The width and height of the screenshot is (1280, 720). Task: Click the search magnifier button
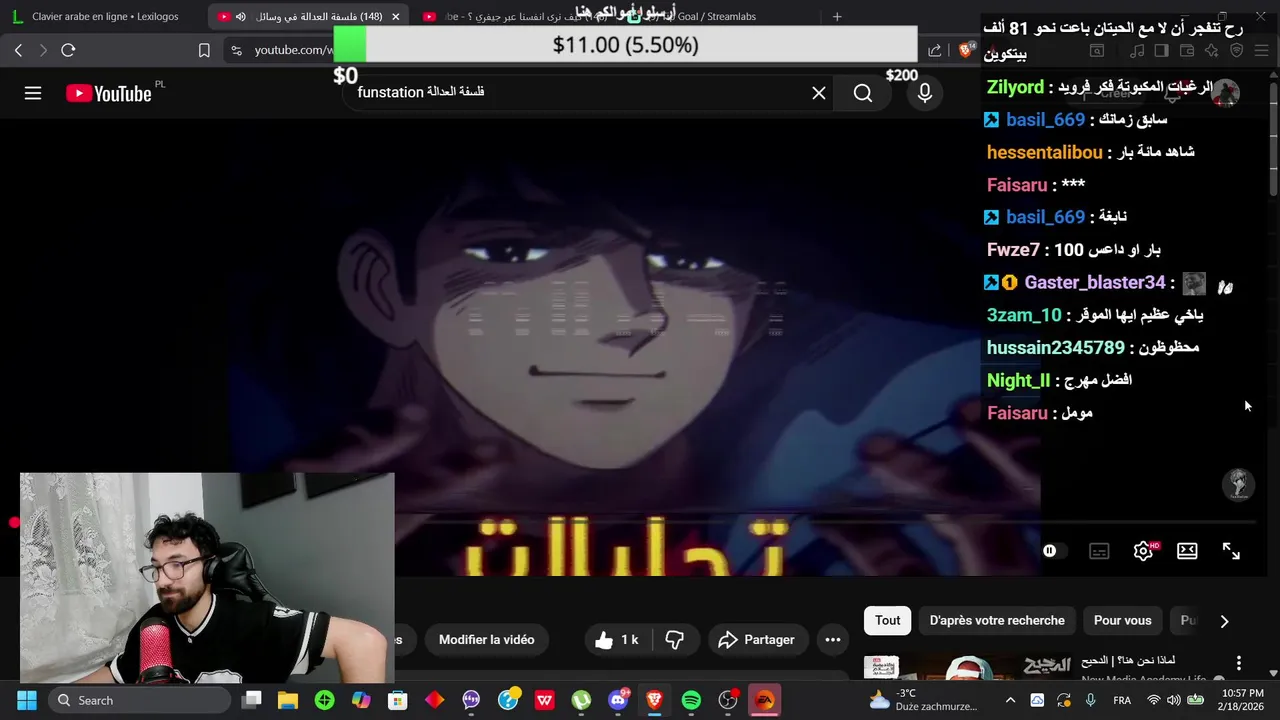coord(863,93)
